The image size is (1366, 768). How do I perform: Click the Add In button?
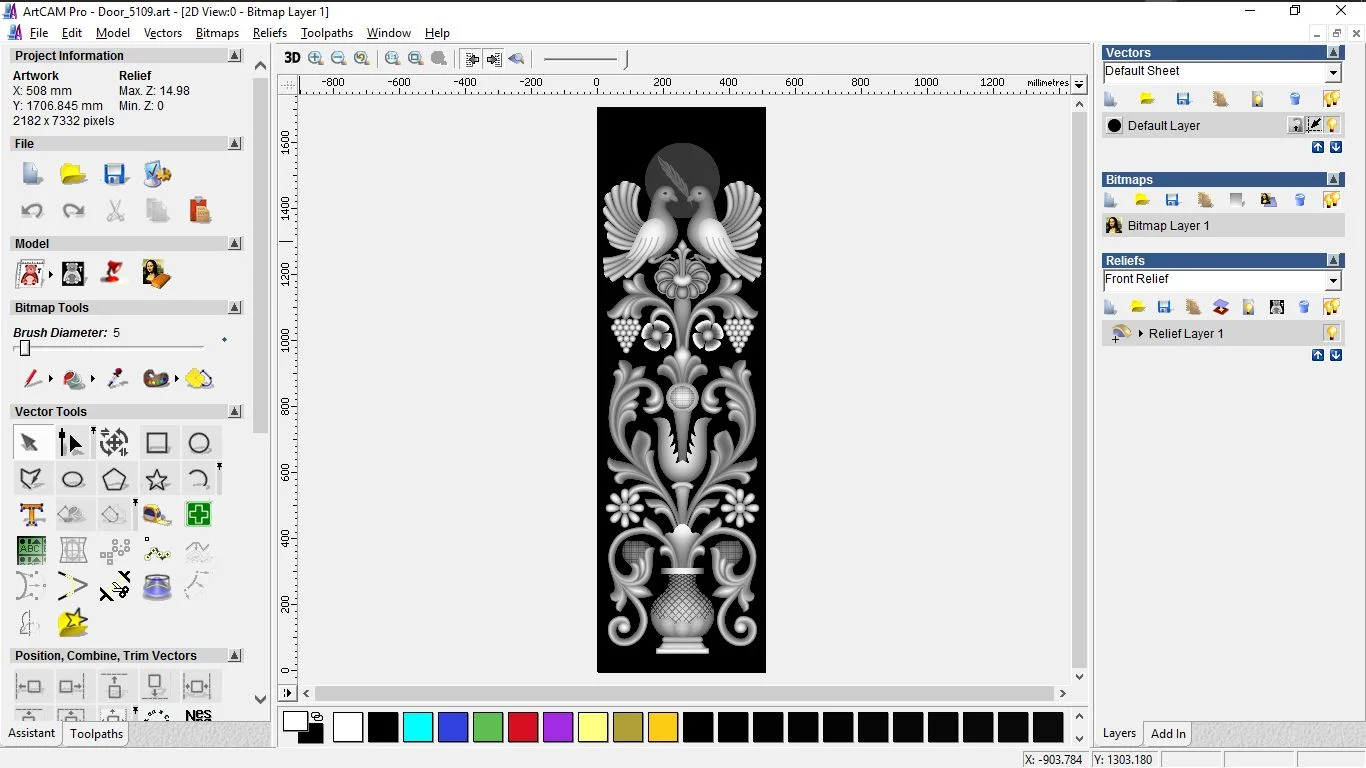(x=1167, y=733)
